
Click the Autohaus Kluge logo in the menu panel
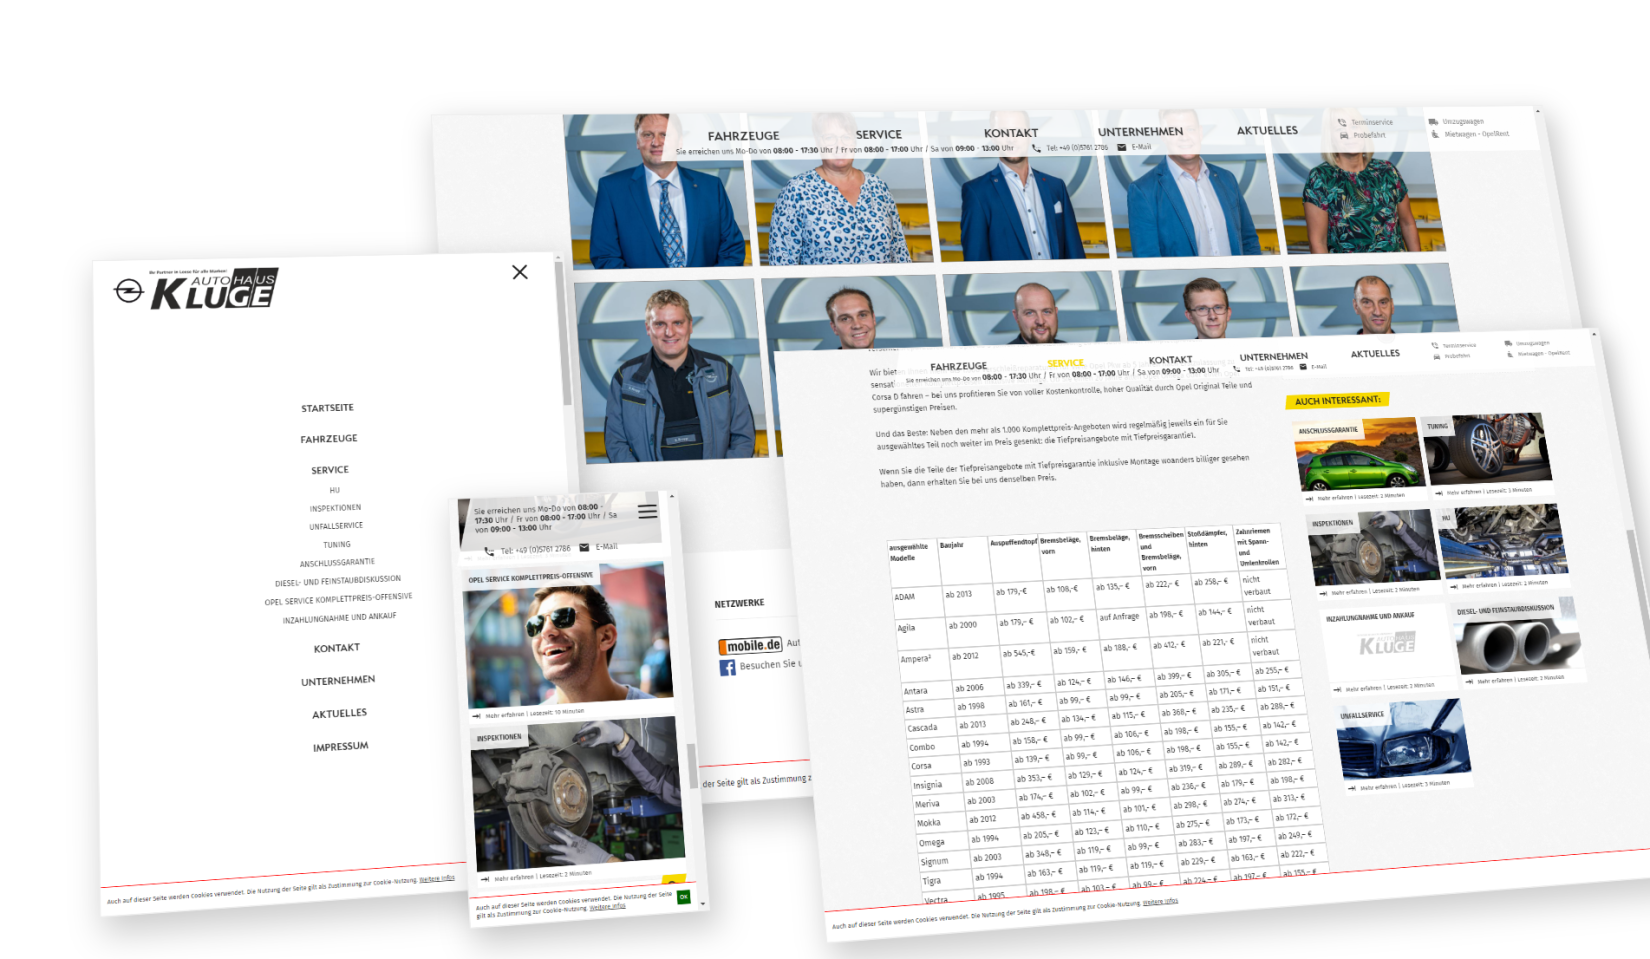(197, 289)
